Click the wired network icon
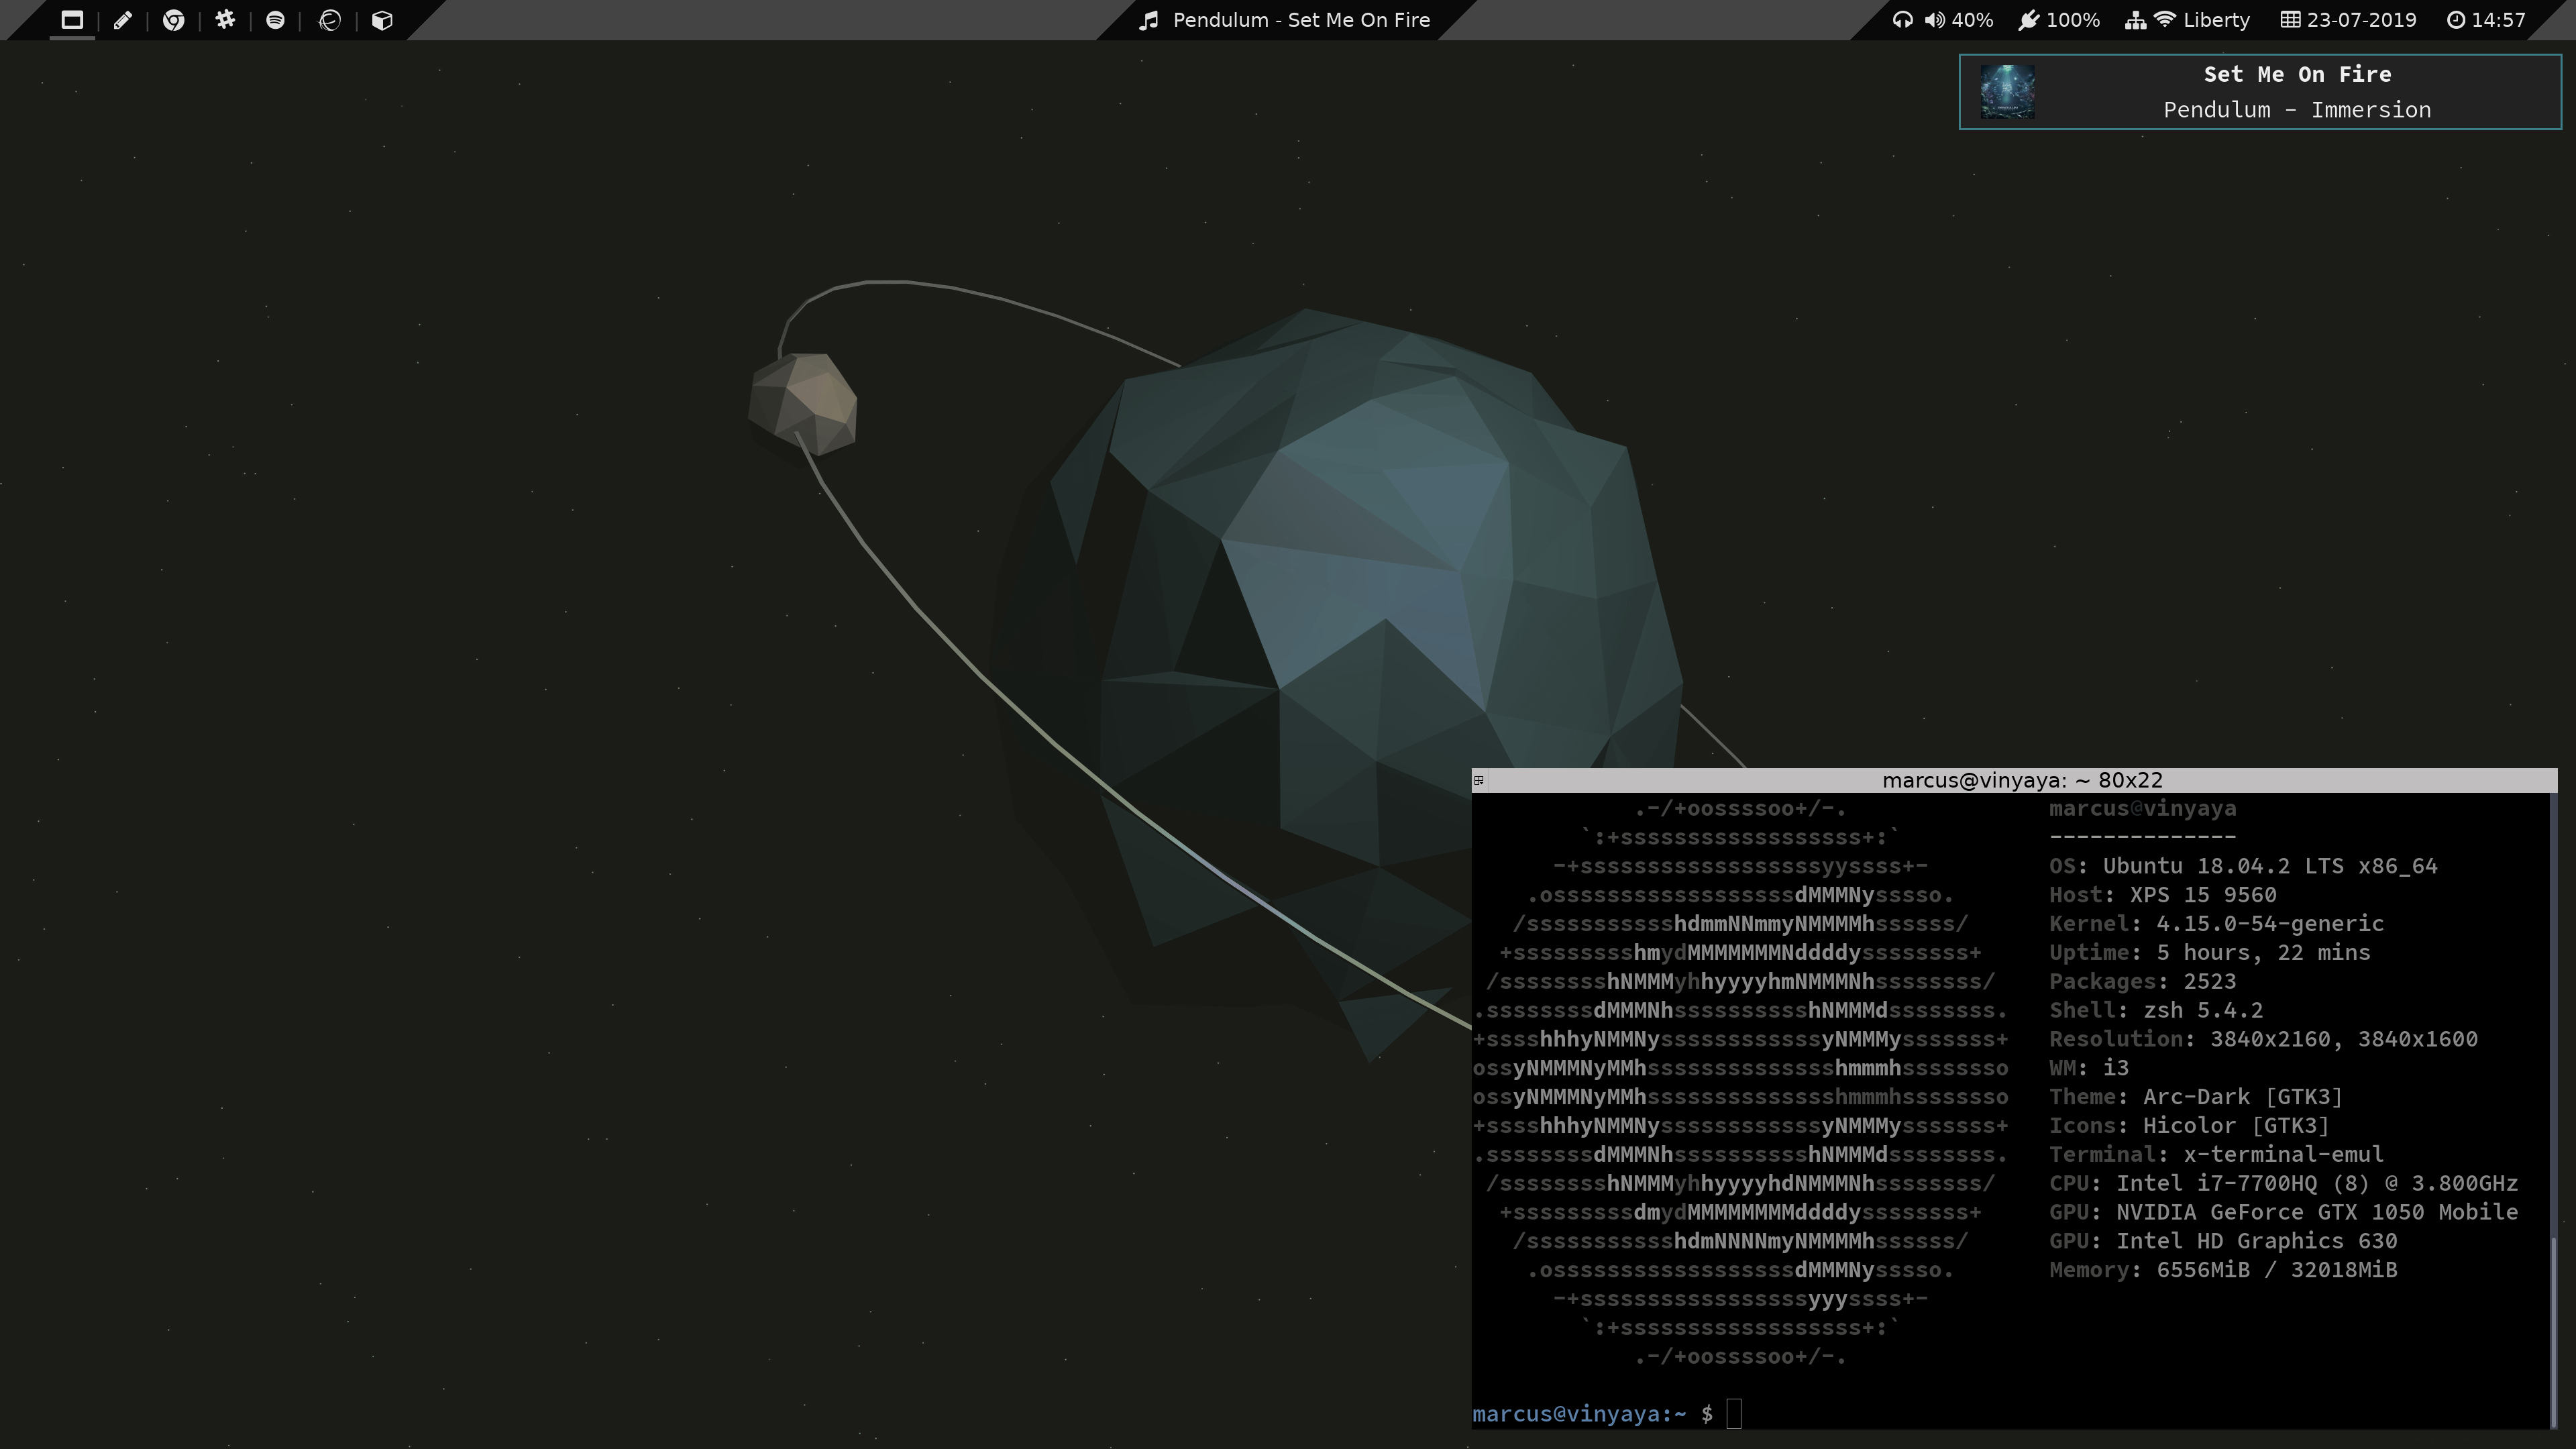Viewport: 2576px width, 1449px height. tap(2135, 20)
